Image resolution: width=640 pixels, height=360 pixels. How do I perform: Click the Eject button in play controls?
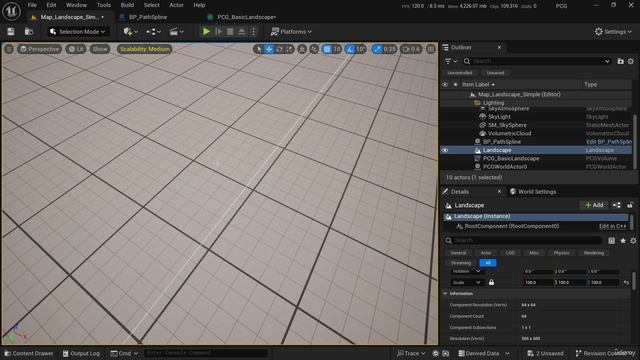tap(242, 31)
